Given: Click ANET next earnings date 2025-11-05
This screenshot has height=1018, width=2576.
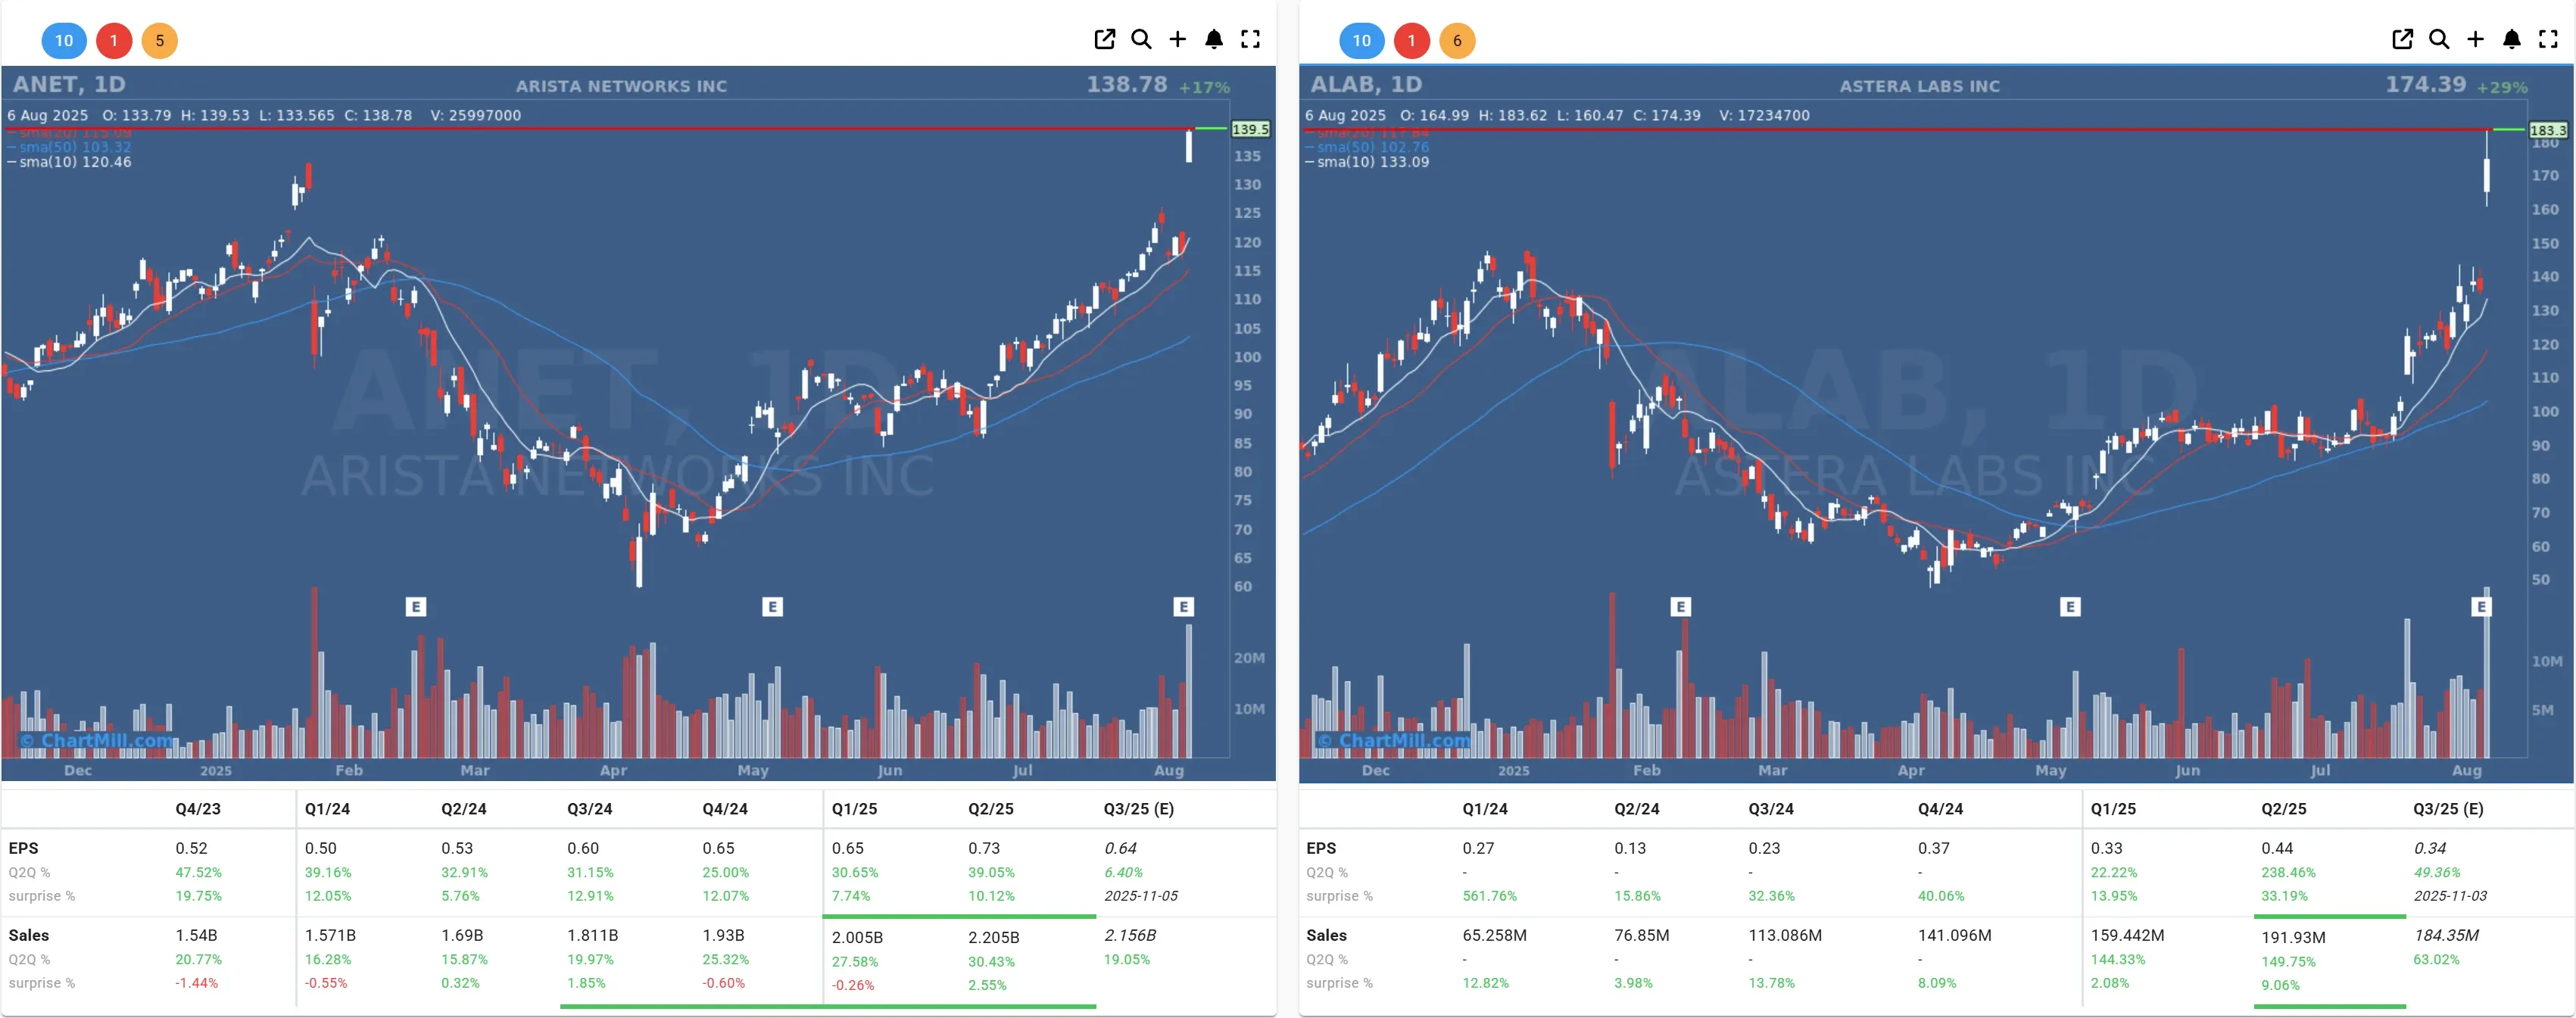Looking at the screenshot, I should point(1141,896).
